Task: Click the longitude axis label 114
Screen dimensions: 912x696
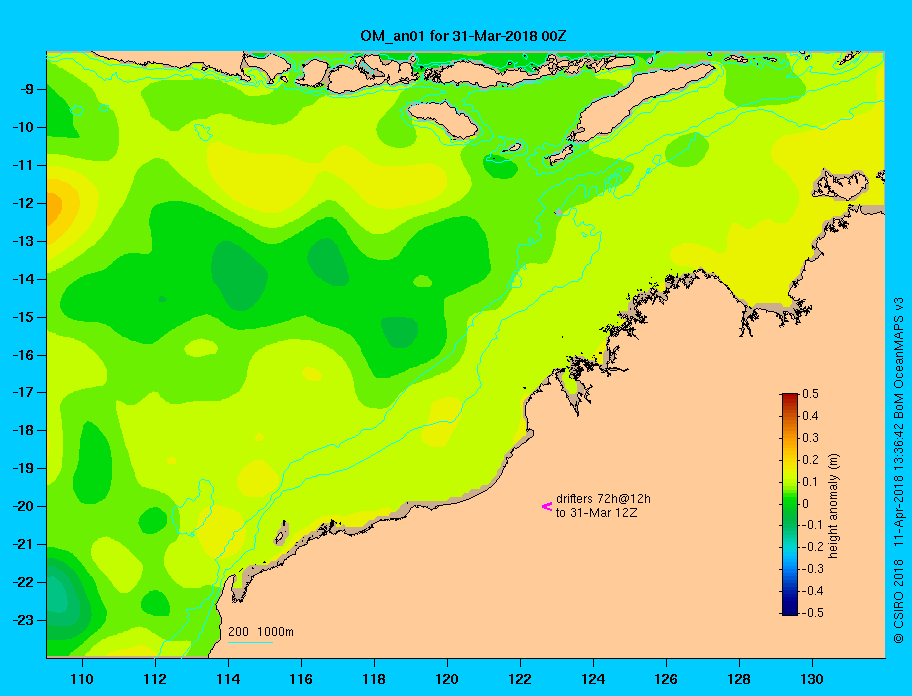Action: [x=228, y=679]
